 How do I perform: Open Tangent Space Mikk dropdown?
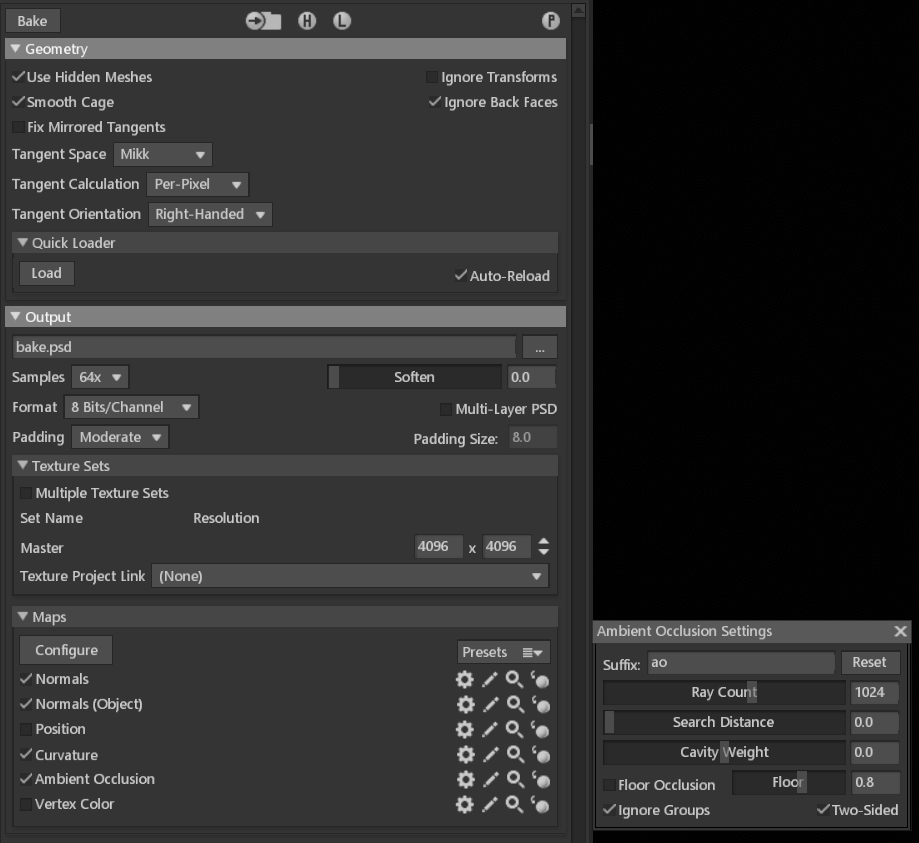(x=163, y=155)
